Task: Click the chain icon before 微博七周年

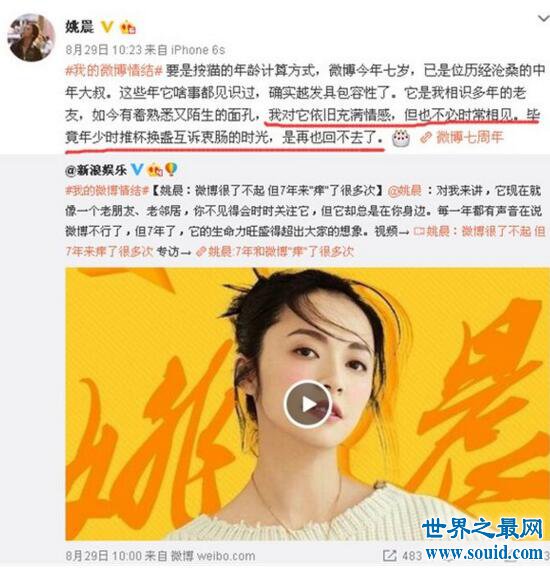Action: click(426, 138)
